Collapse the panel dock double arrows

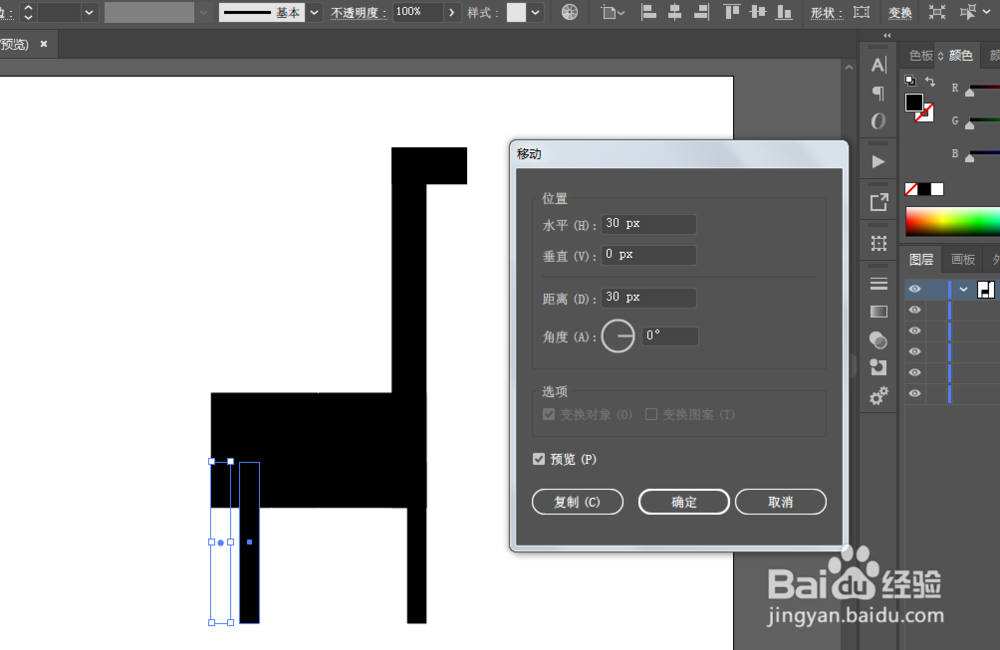coord(887,36)
